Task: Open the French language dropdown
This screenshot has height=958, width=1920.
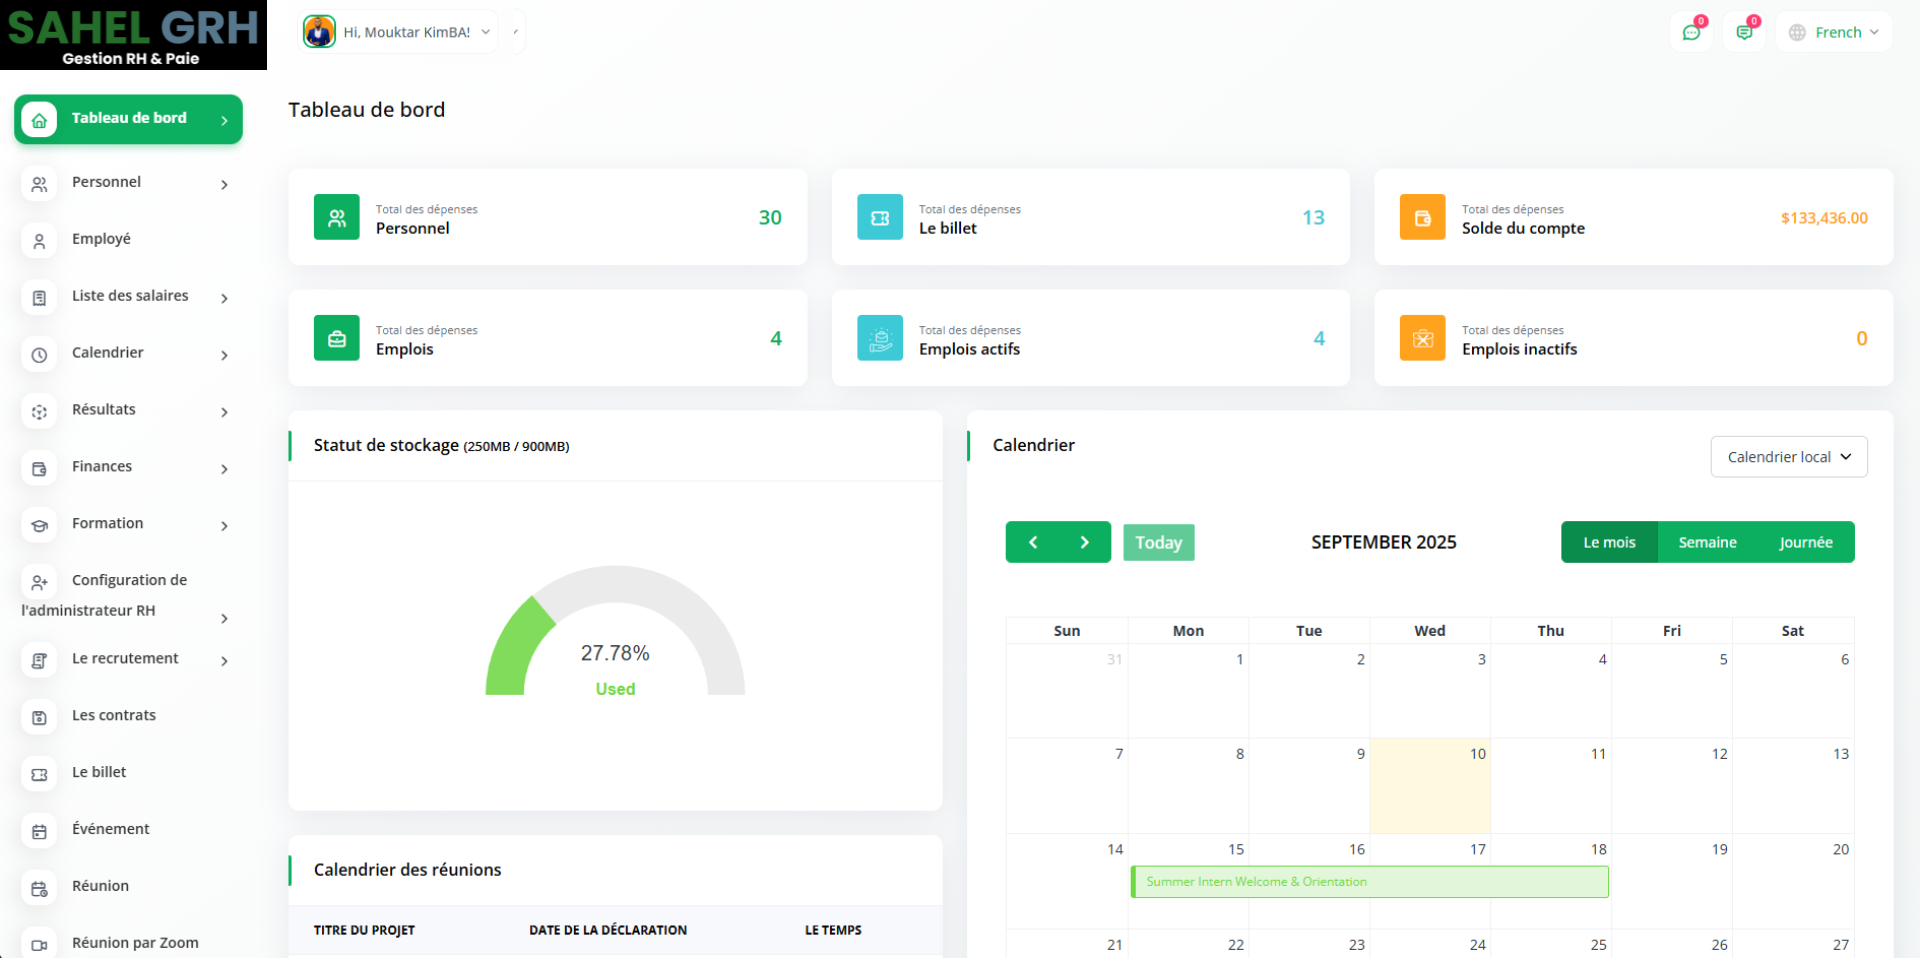Action: 1834,32
